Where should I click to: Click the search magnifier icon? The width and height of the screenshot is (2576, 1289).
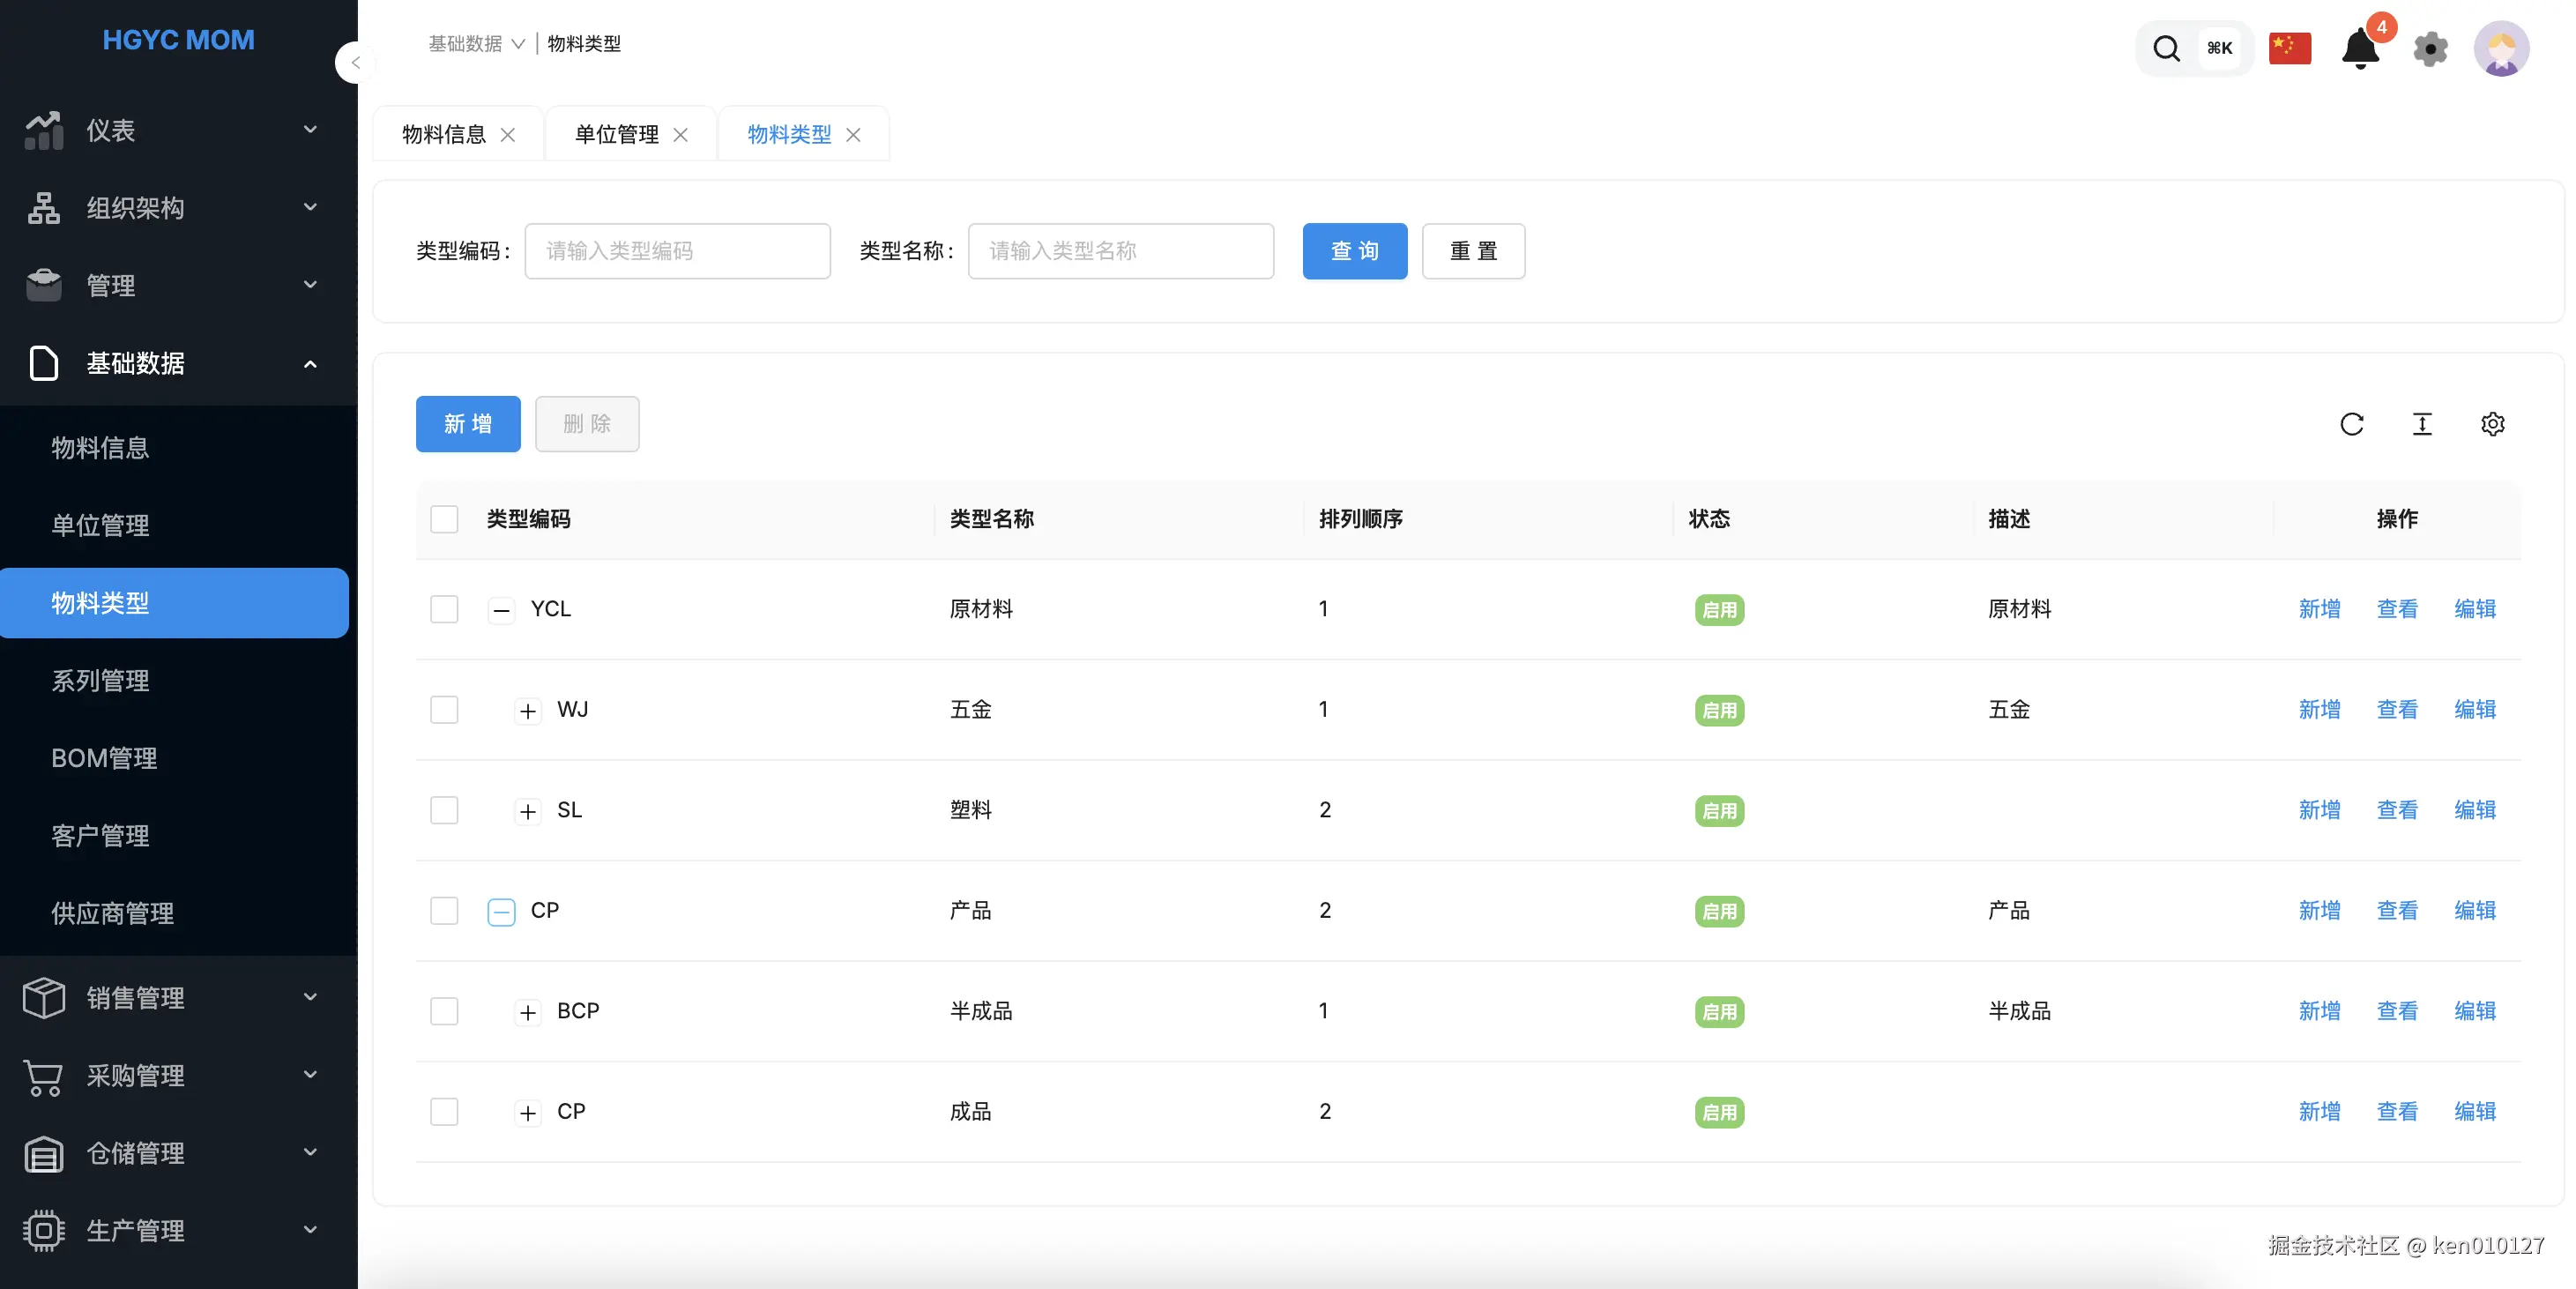coord(2166,48)
